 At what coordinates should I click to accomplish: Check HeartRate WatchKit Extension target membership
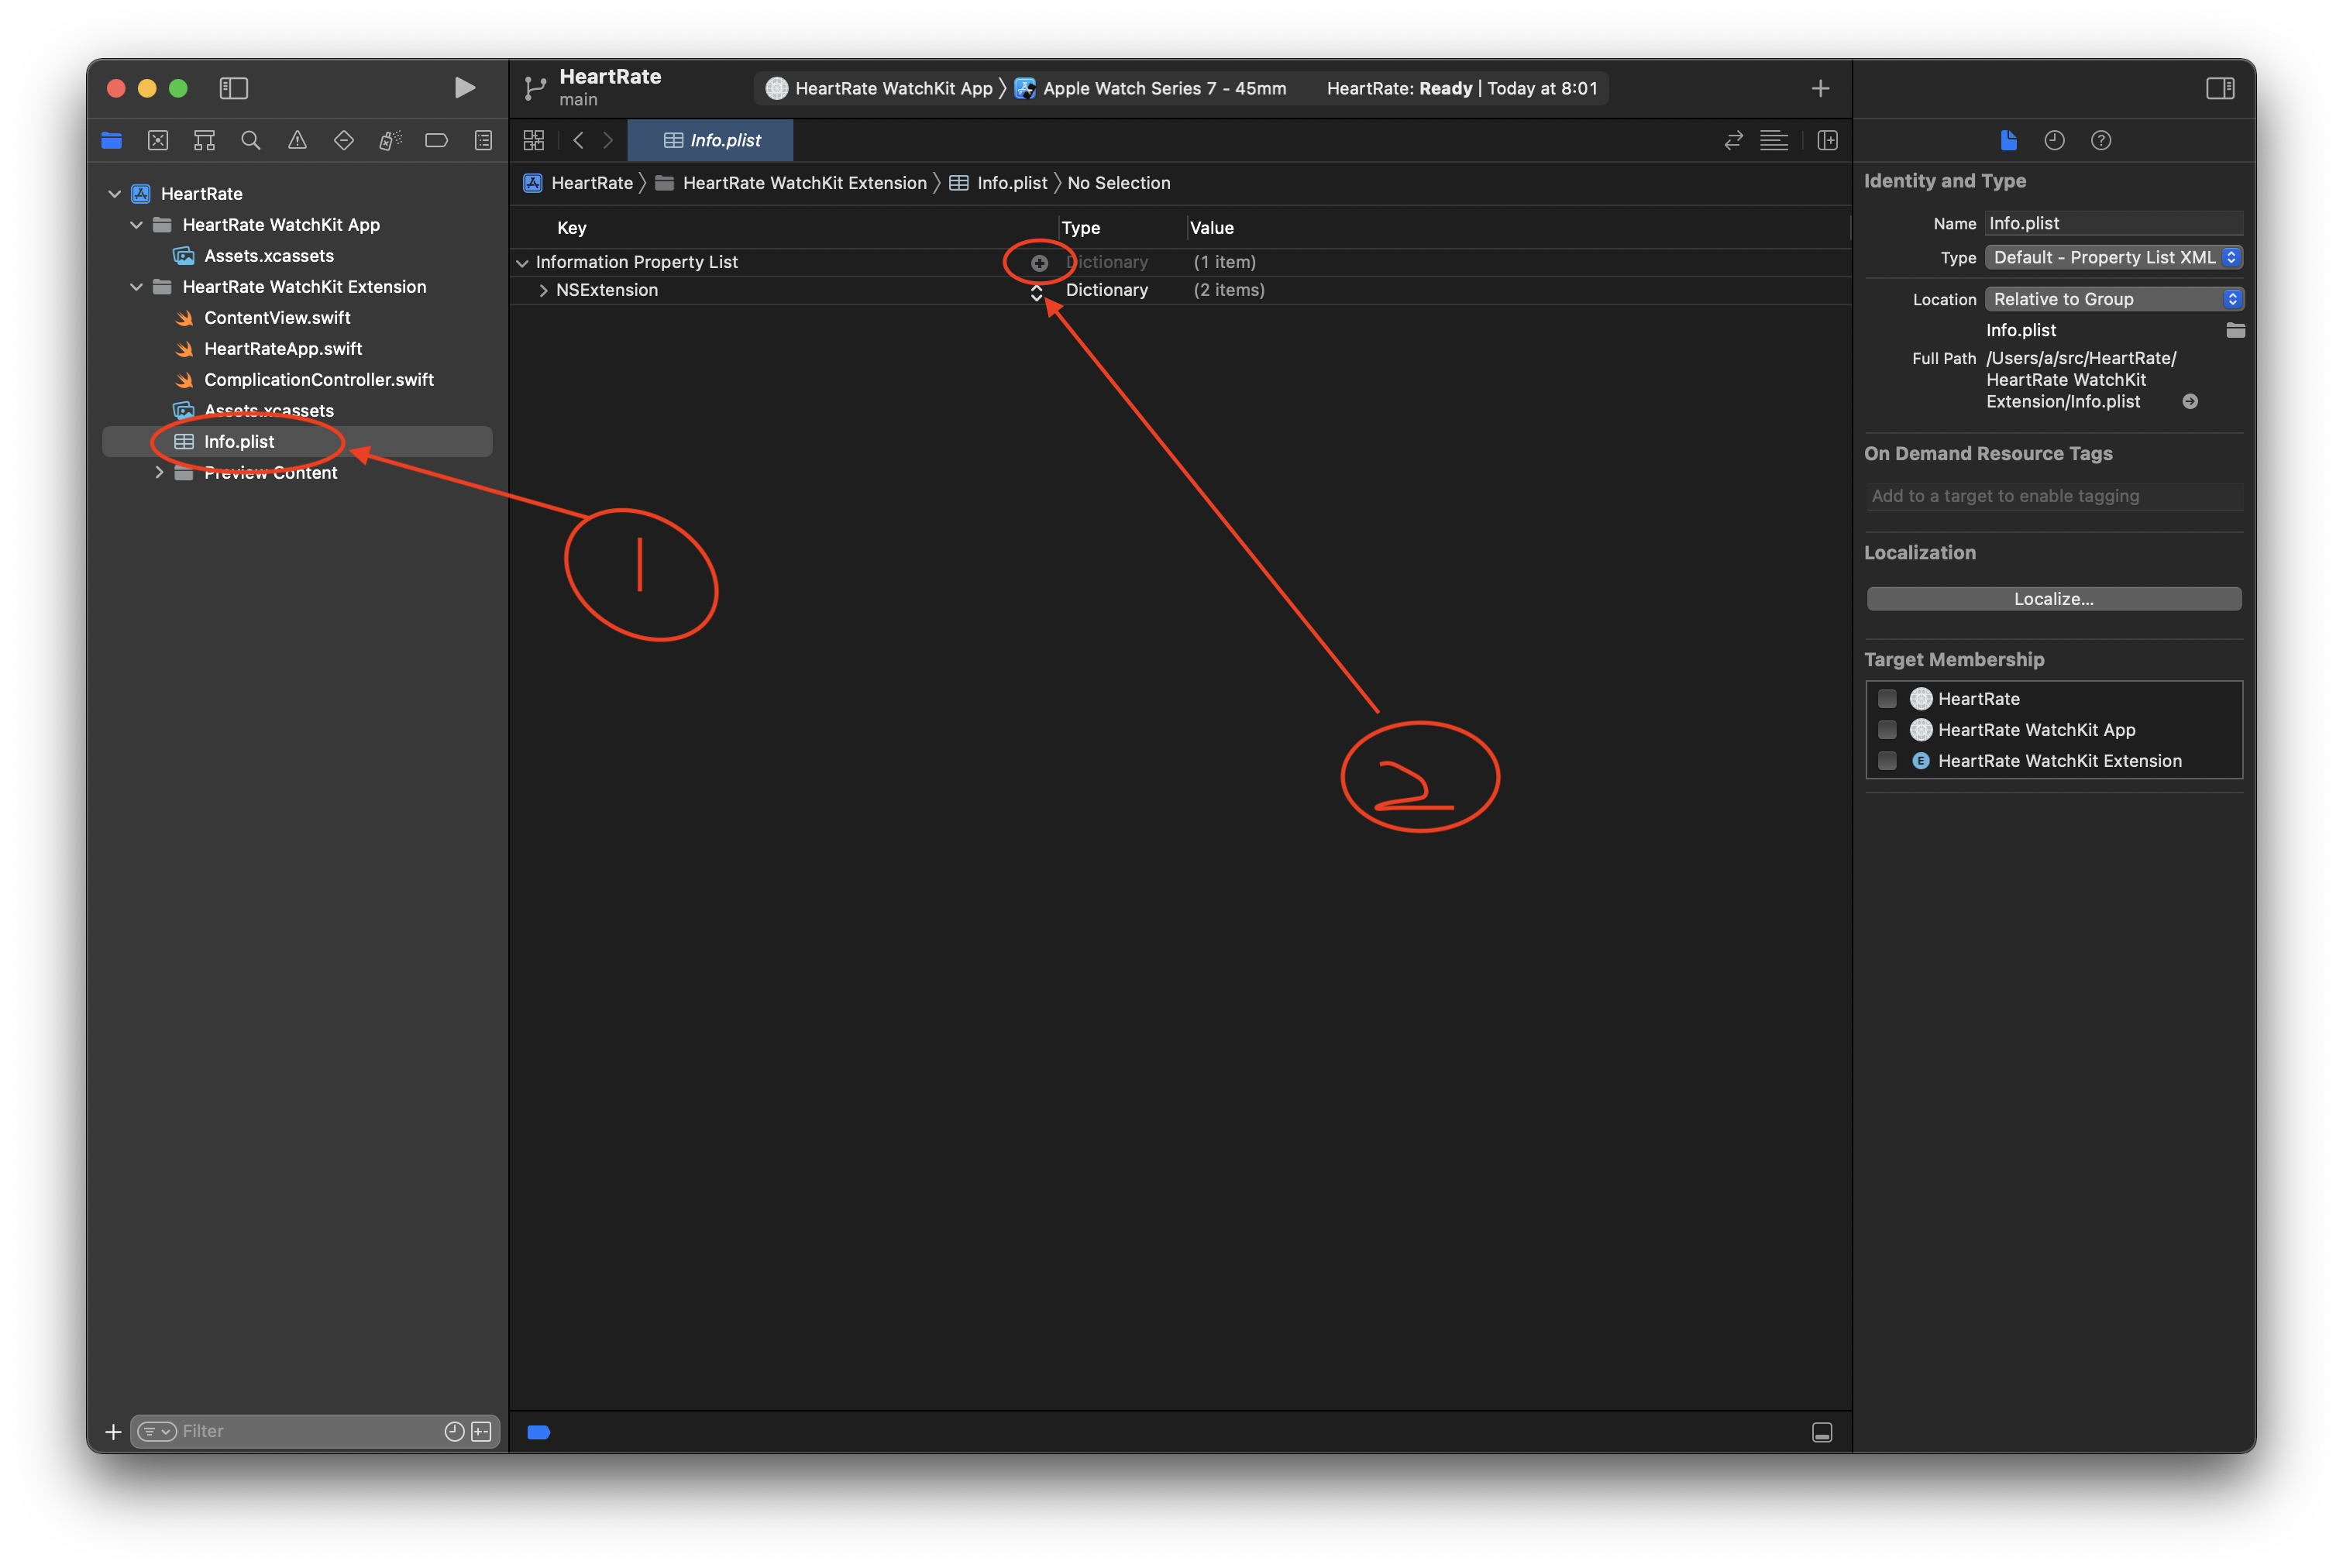[1887, 761]
